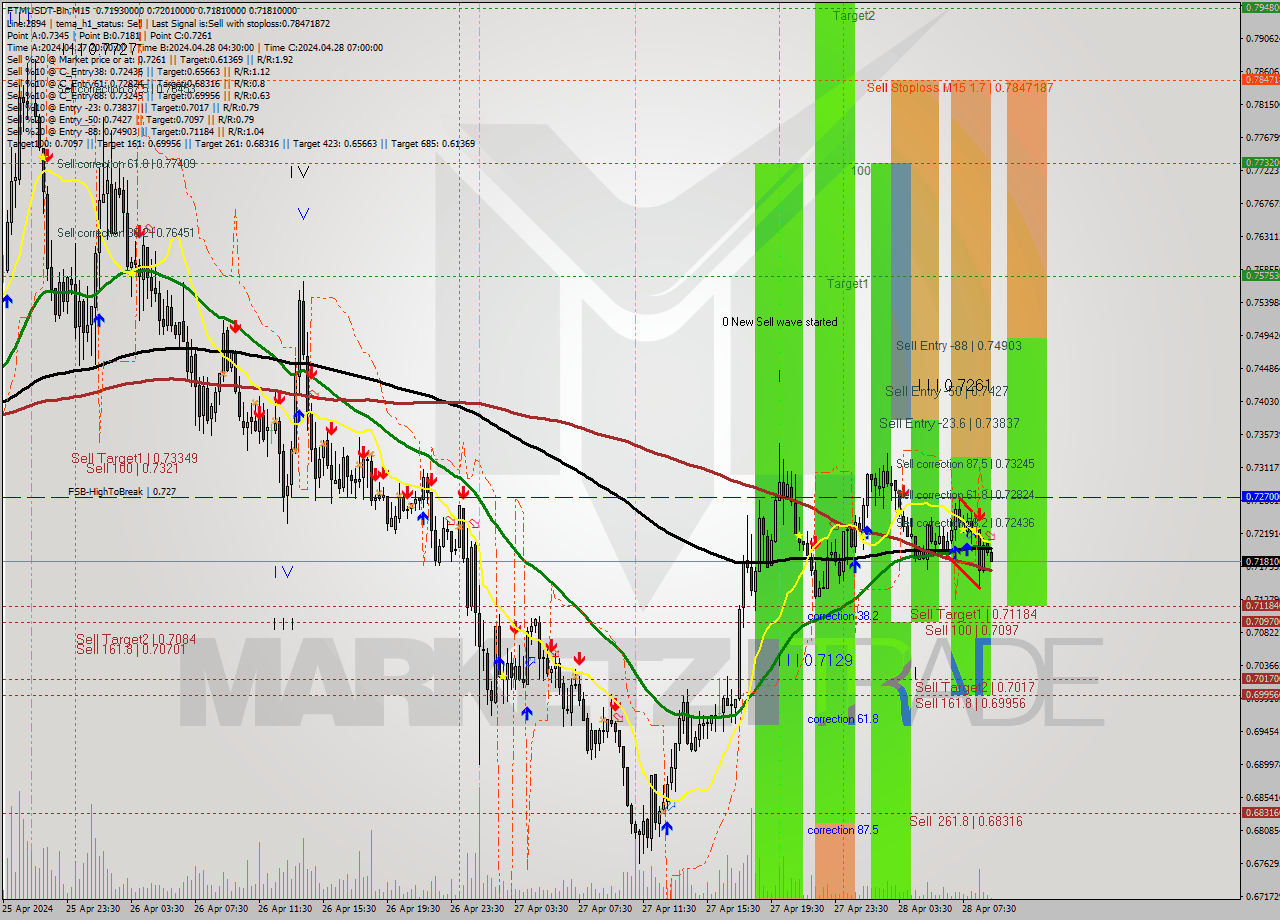Click the 'Sell Target2 | 0.7084' label
Image resolution: width=1280 pixels, height=920 pixels.
pyautogui.click(x=136, y=639)
